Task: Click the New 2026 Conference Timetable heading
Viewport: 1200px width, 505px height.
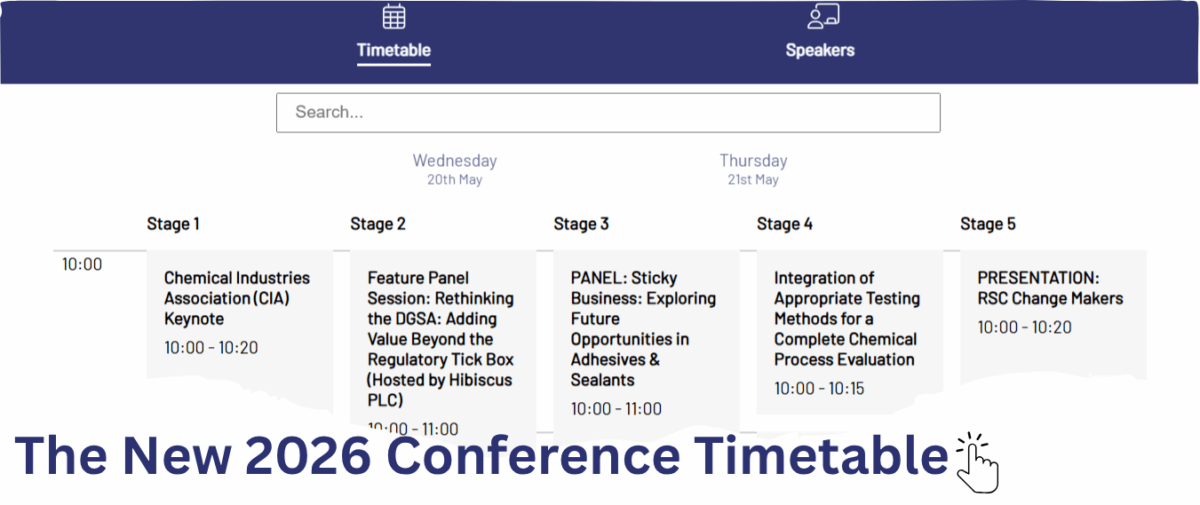Action: point(480,457)
